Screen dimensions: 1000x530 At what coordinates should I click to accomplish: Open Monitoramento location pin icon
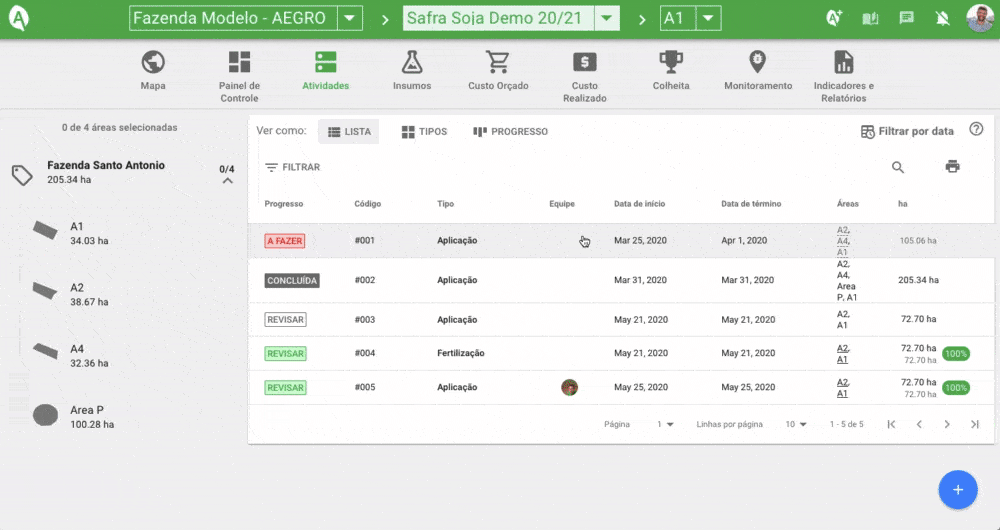757,63
